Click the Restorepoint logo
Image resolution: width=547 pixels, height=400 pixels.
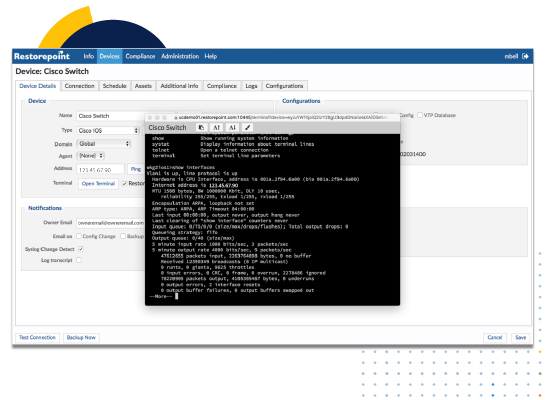coord(42,56)
